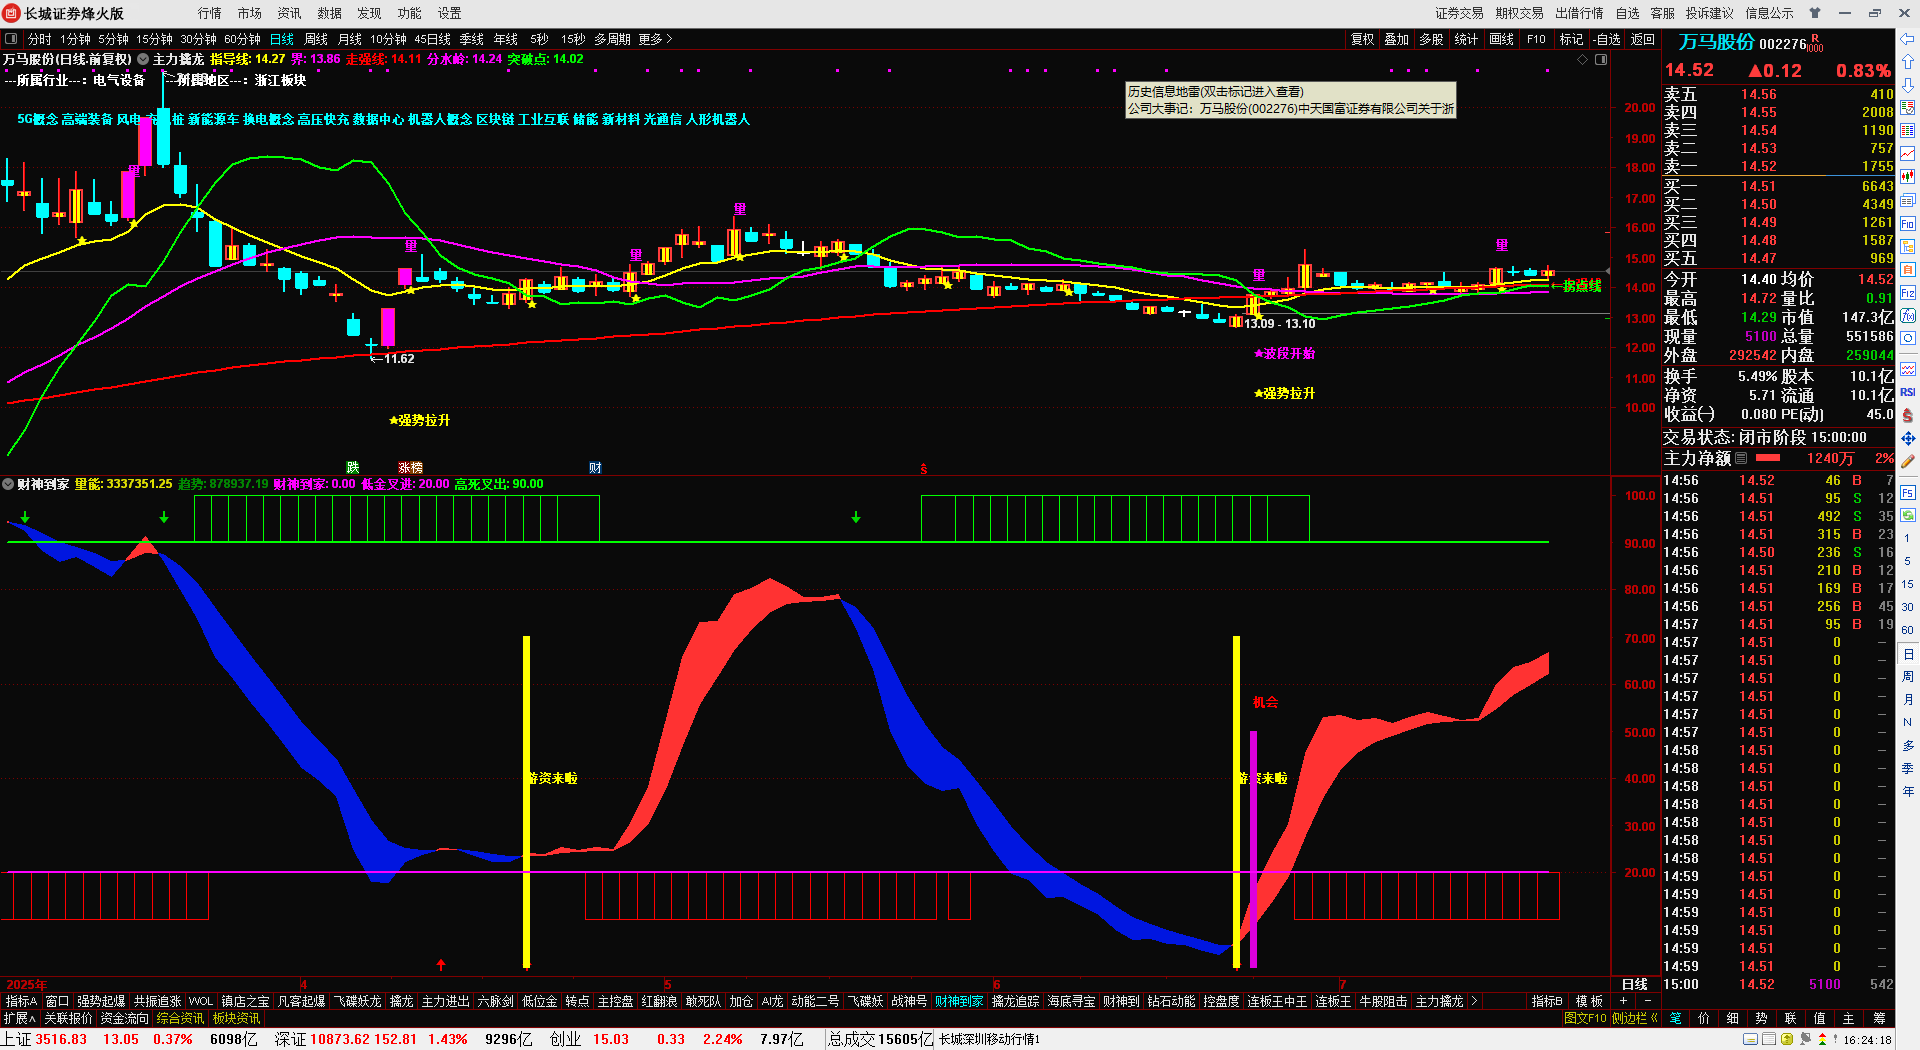Click the up arrow previous-stock icon
1920x1050 pixels.
click(1908, 62)
